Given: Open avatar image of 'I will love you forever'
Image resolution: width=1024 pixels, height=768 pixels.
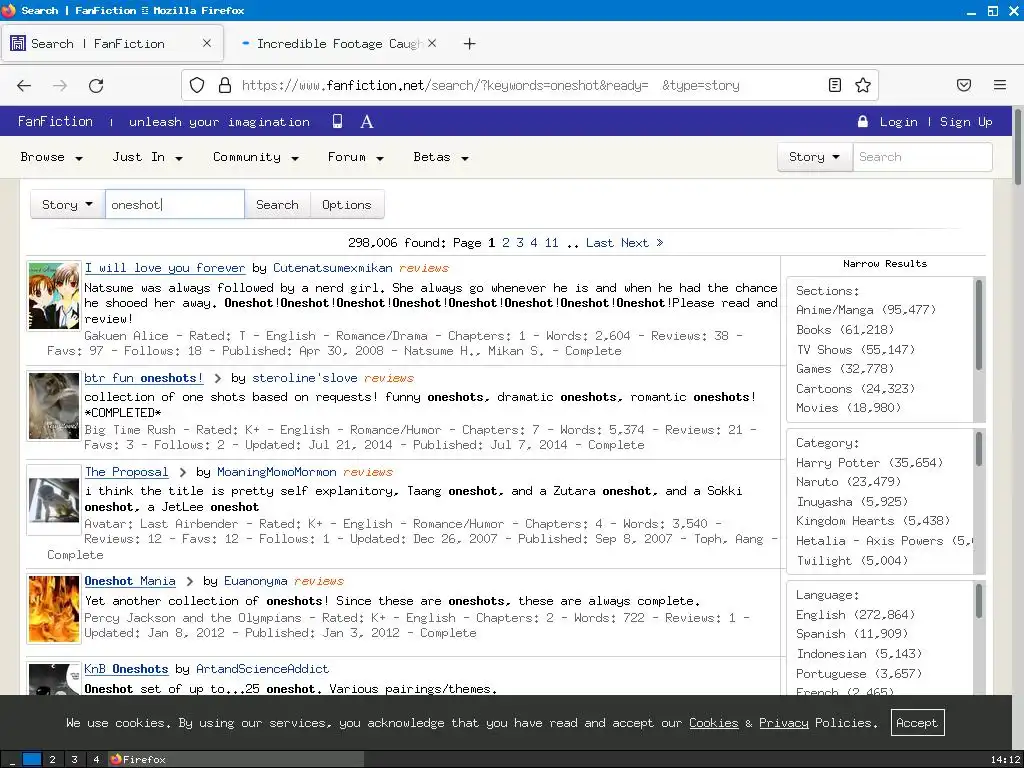Looking at the screenshot, I should (54, 296).
